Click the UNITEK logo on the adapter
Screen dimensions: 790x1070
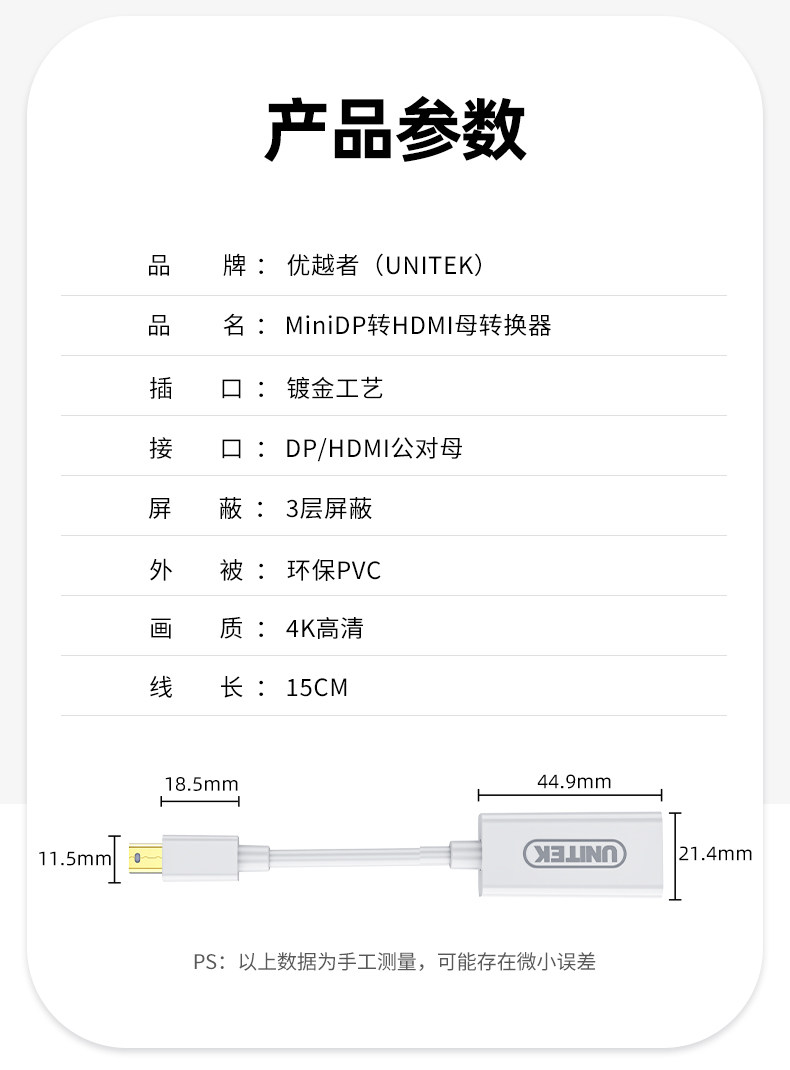pyautogui.click(x=575, y=854)
